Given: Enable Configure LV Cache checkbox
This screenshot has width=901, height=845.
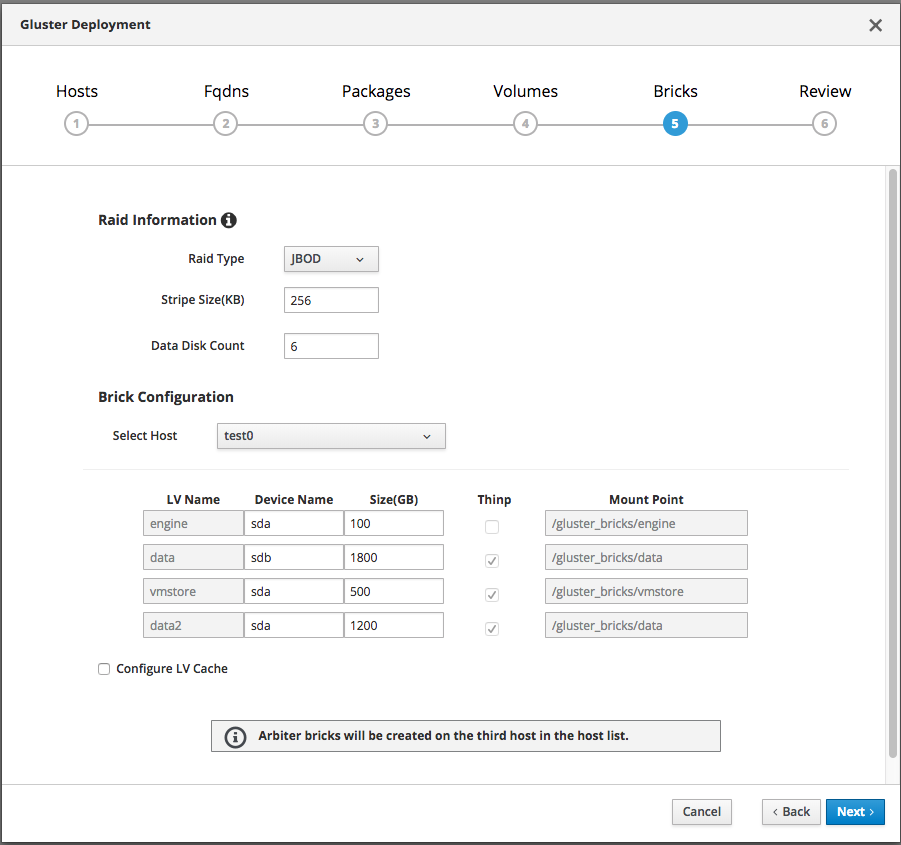Looking at the screenshot, I should point(104,669).
